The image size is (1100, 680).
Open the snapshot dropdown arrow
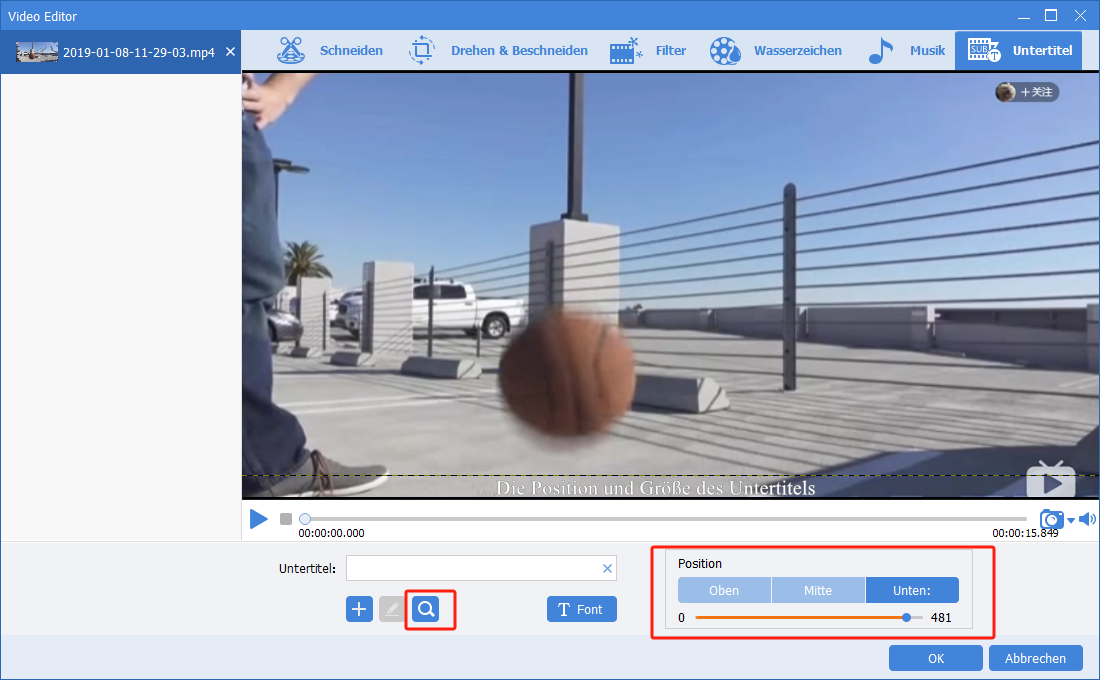pos(1071,521)
